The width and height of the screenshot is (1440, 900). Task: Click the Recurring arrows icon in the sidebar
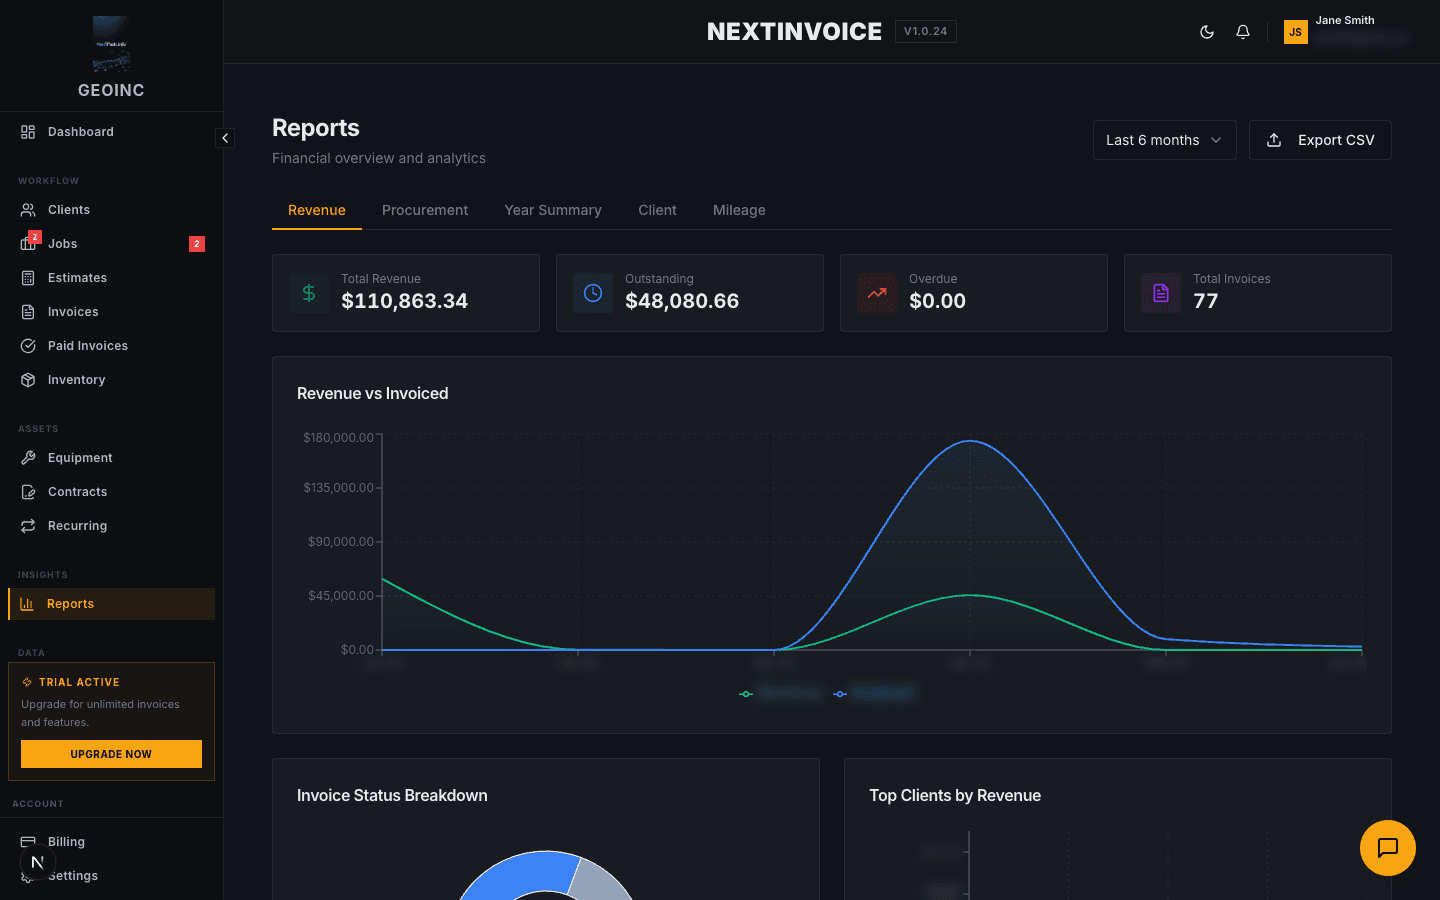coord(28,526)
